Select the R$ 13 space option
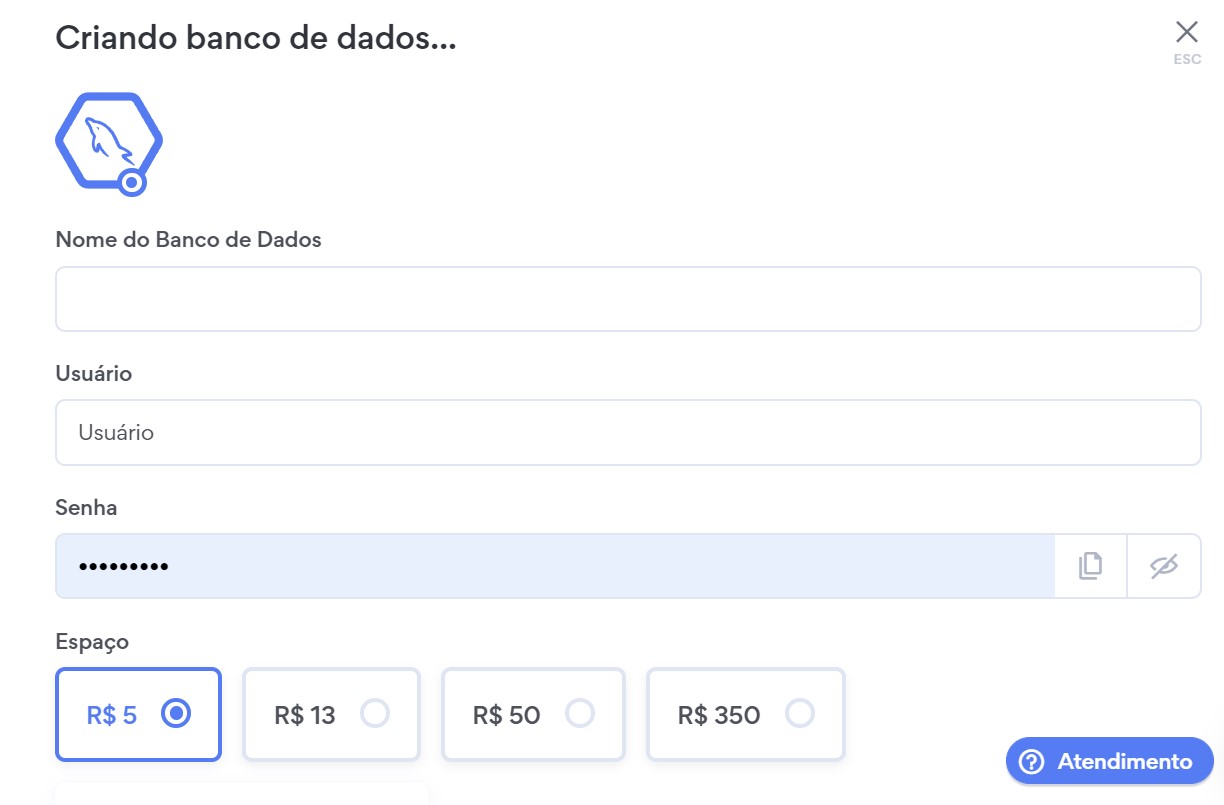This screenshot has width=1224, height=805. click(x=331, y=715)
